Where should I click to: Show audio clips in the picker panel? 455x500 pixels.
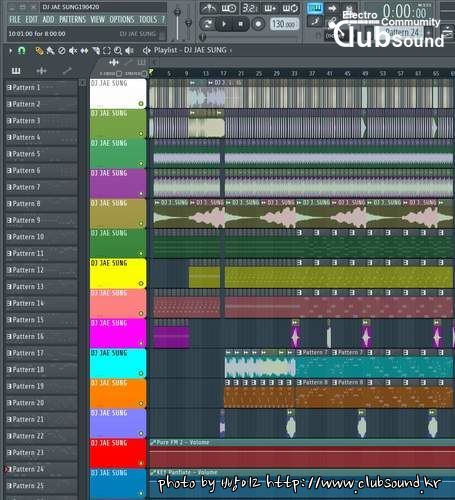coord(41,71)
